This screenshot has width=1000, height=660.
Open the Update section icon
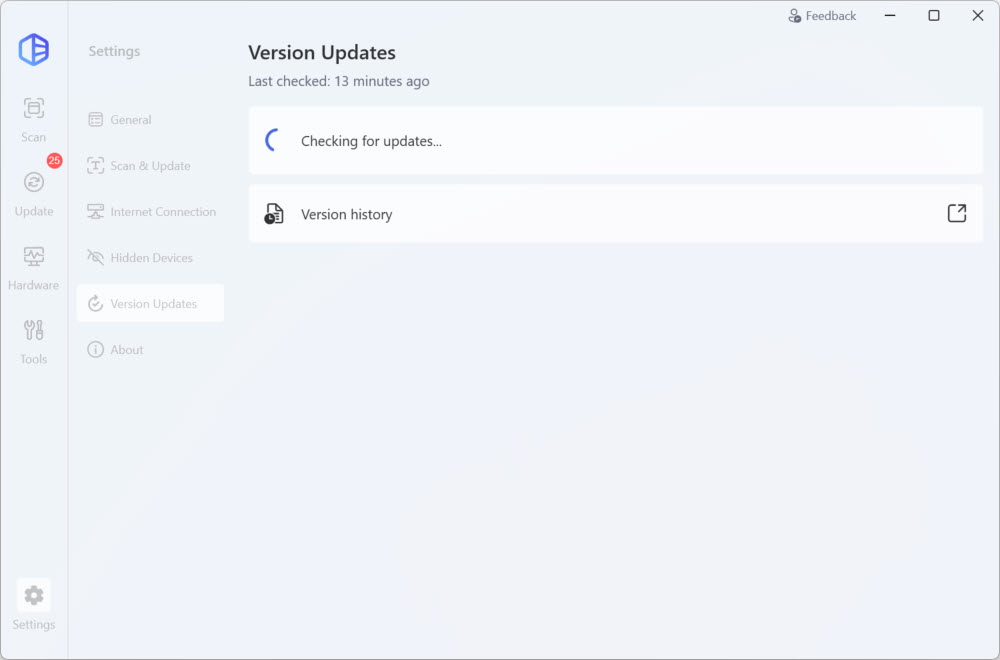coord(34,183)
